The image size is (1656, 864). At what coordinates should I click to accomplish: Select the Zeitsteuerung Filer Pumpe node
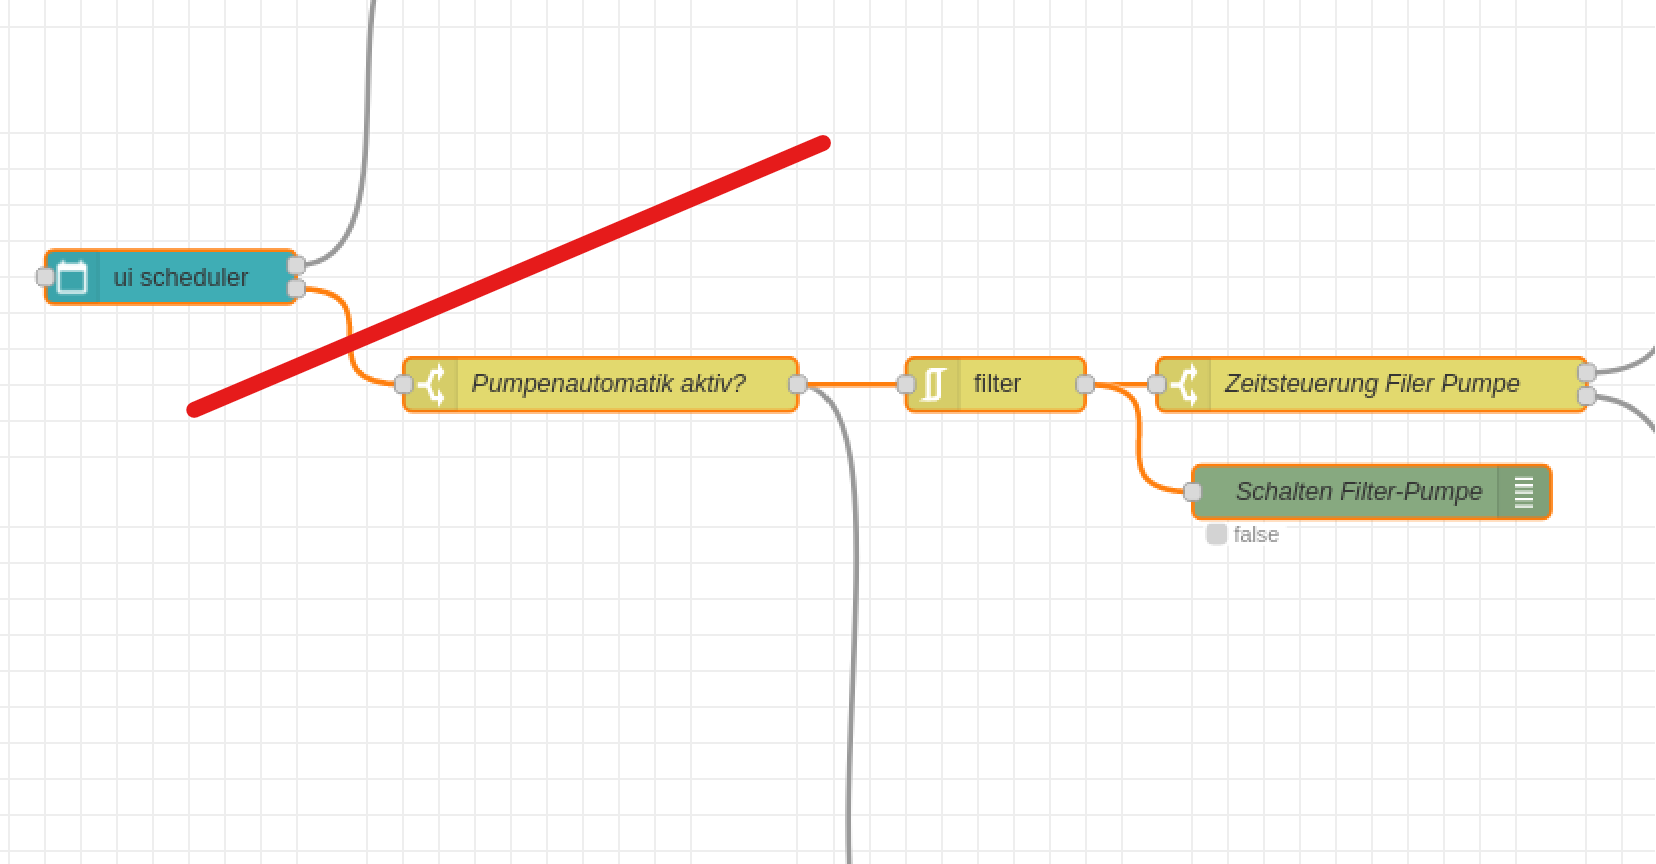[x=1372, y=384]
